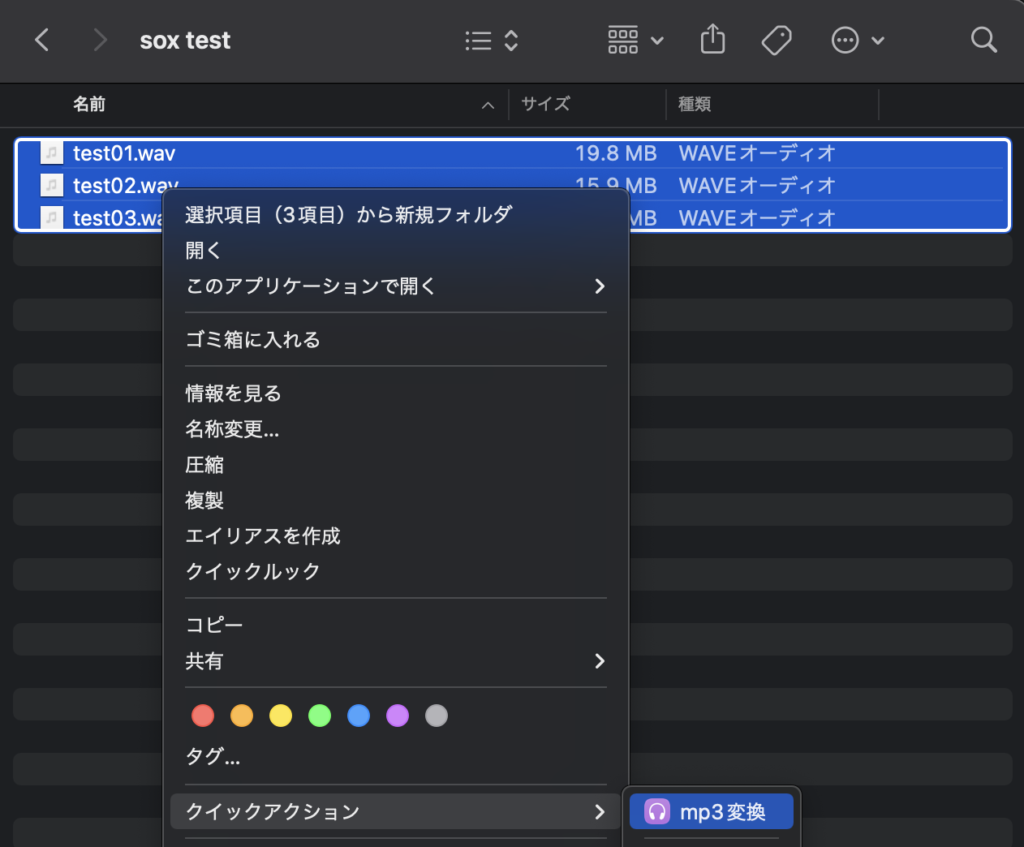Click the tag icon in toolbar
The image size is (1024, 847).
coord(776,40)
